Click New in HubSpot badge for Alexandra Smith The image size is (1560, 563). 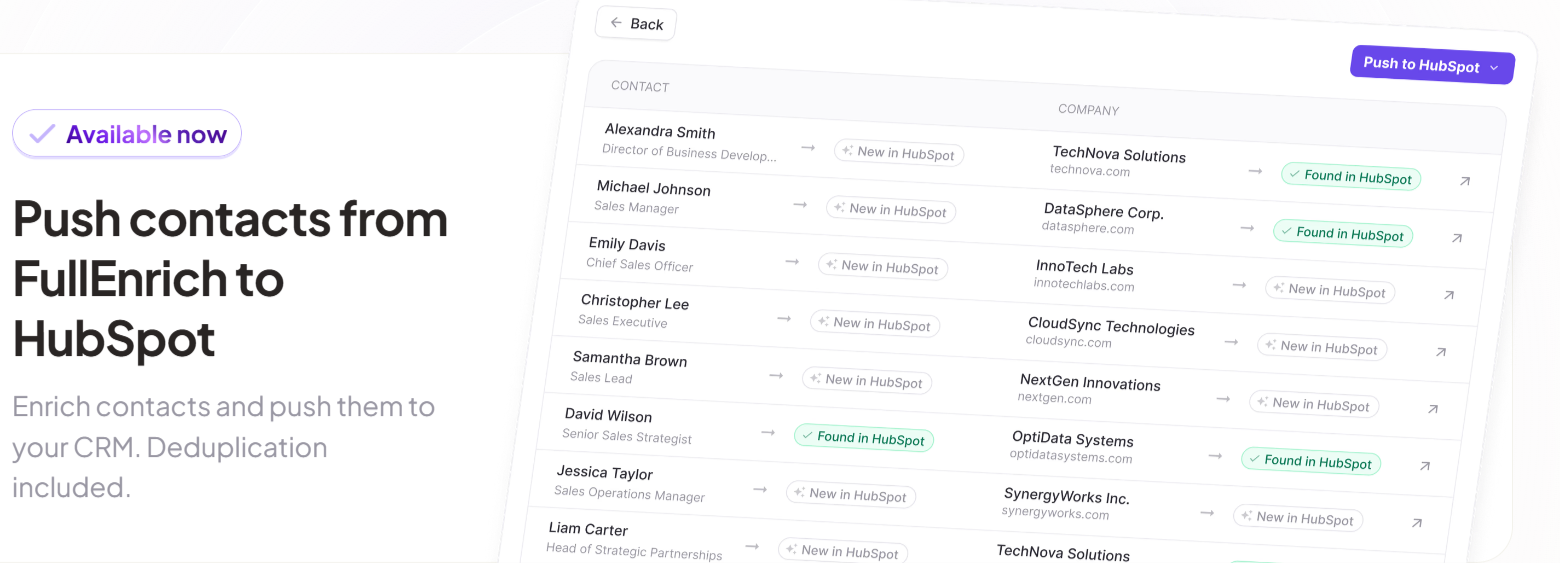899,153
